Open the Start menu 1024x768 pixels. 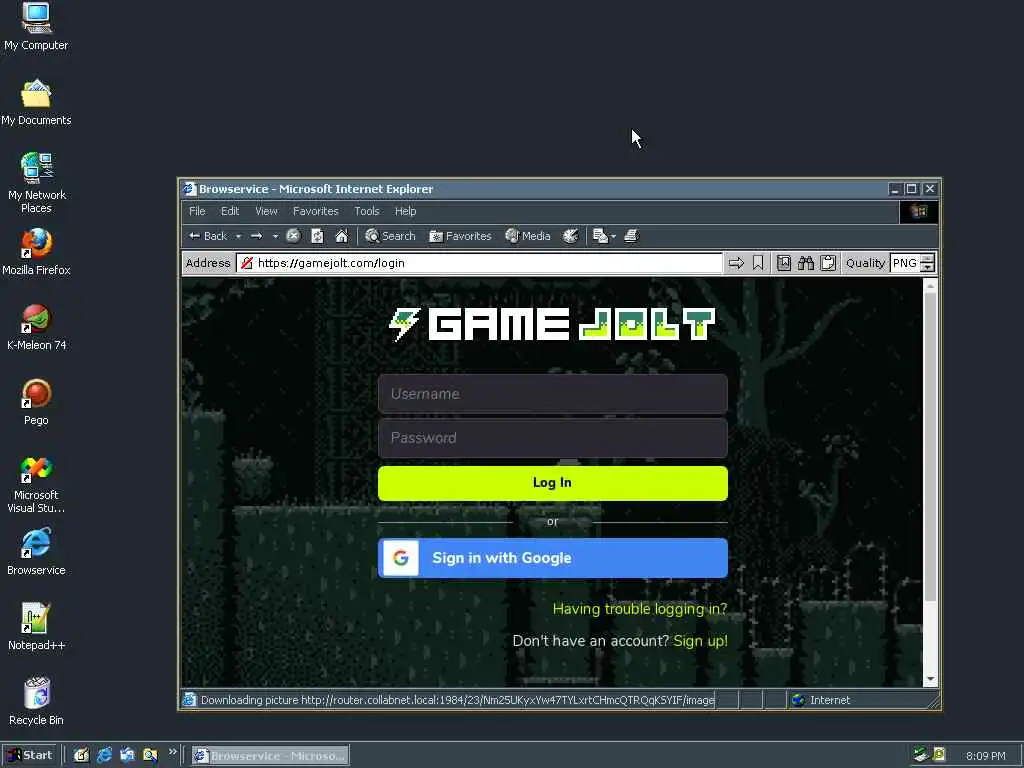30,756
